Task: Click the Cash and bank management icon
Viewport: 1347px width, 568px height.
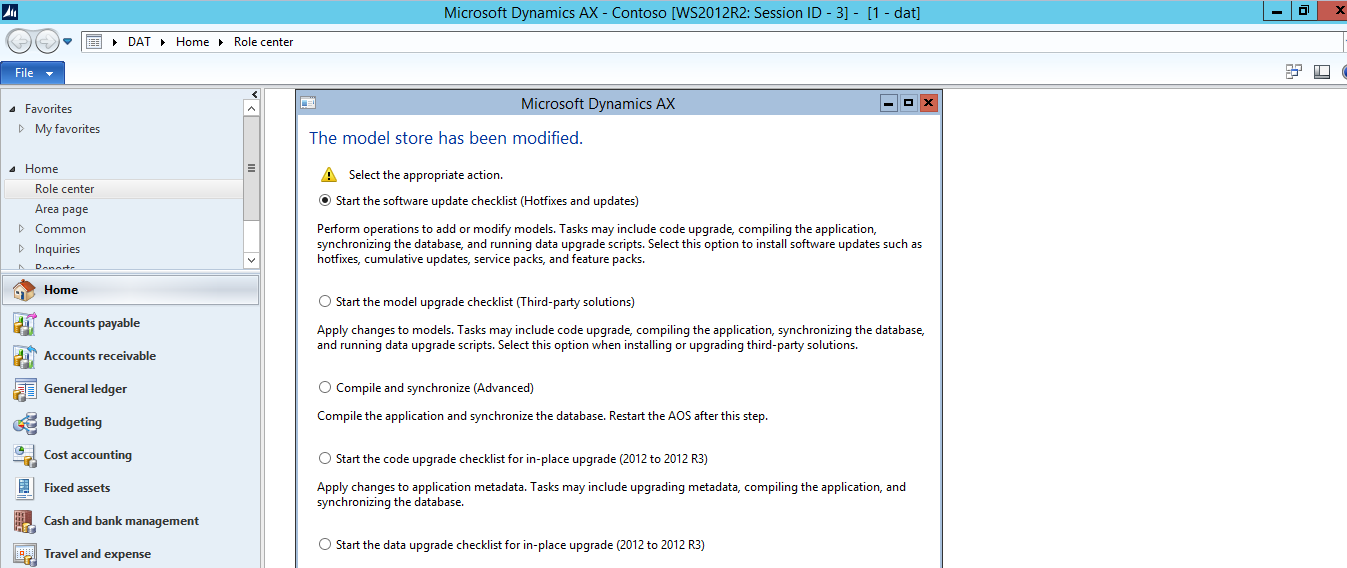Action: click(x=24, y=521)
